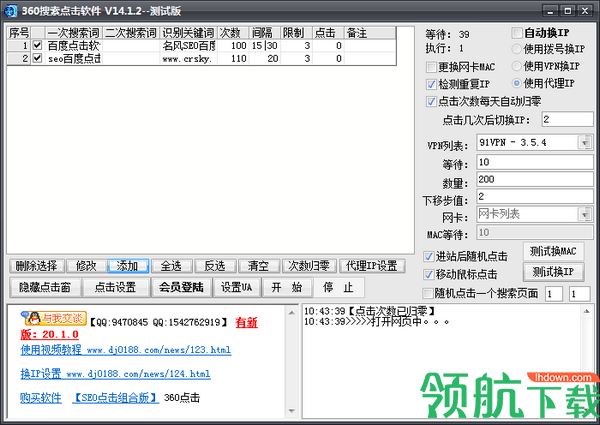Click the 与我交谈 QQ chat icon
The width and height of the screenshot is (600, 425).
[54, 318]
